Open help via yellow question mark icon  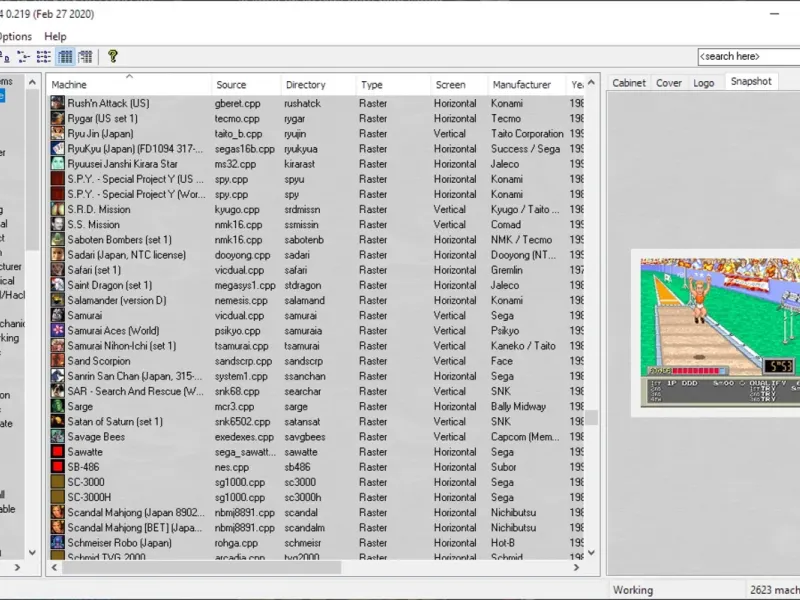113,56
